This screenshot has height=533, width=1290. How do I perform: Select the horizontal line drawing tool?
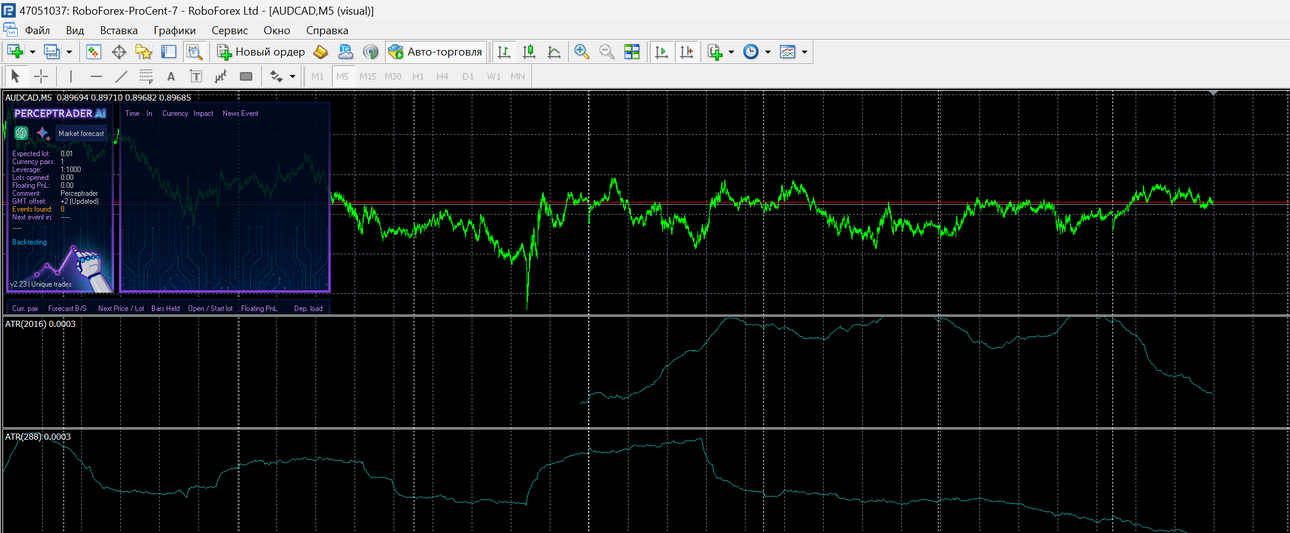[96, 76]
